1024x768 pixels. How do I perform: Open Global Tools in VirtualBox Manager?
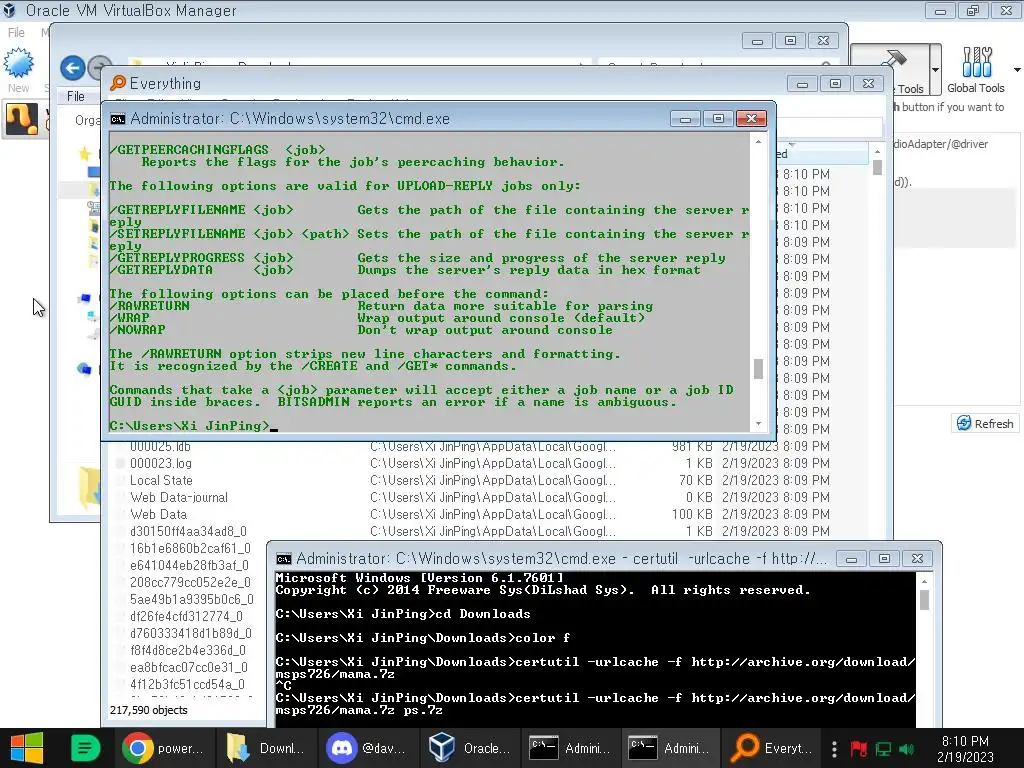point(976,70)
